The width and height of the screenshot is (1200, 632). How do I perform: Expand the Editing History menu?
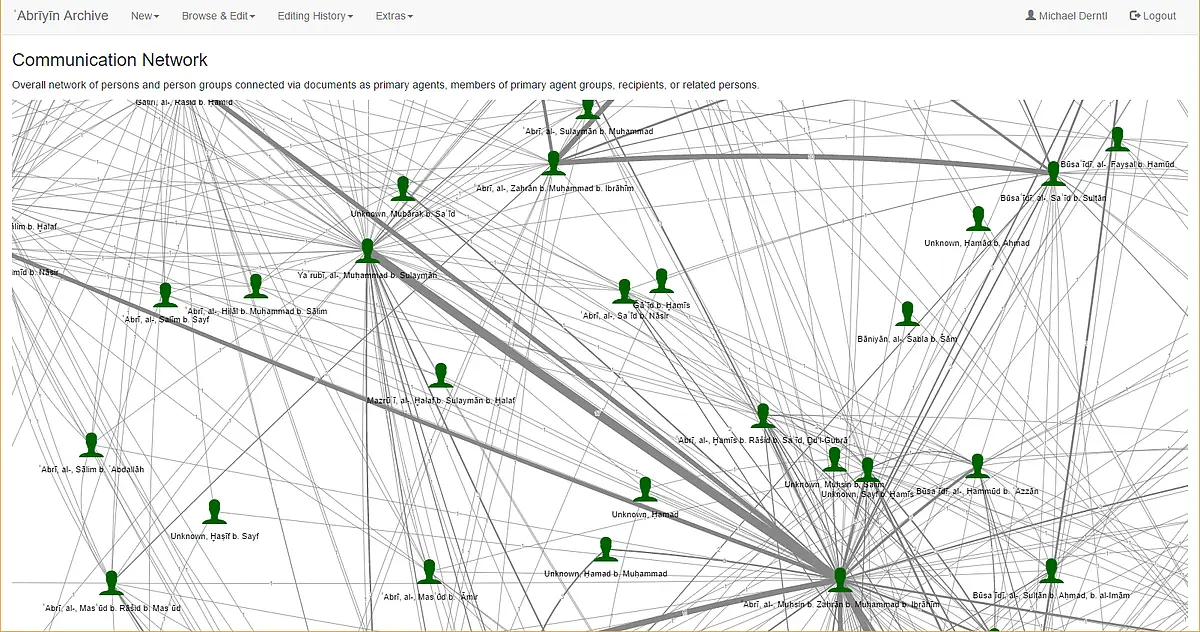315,16
